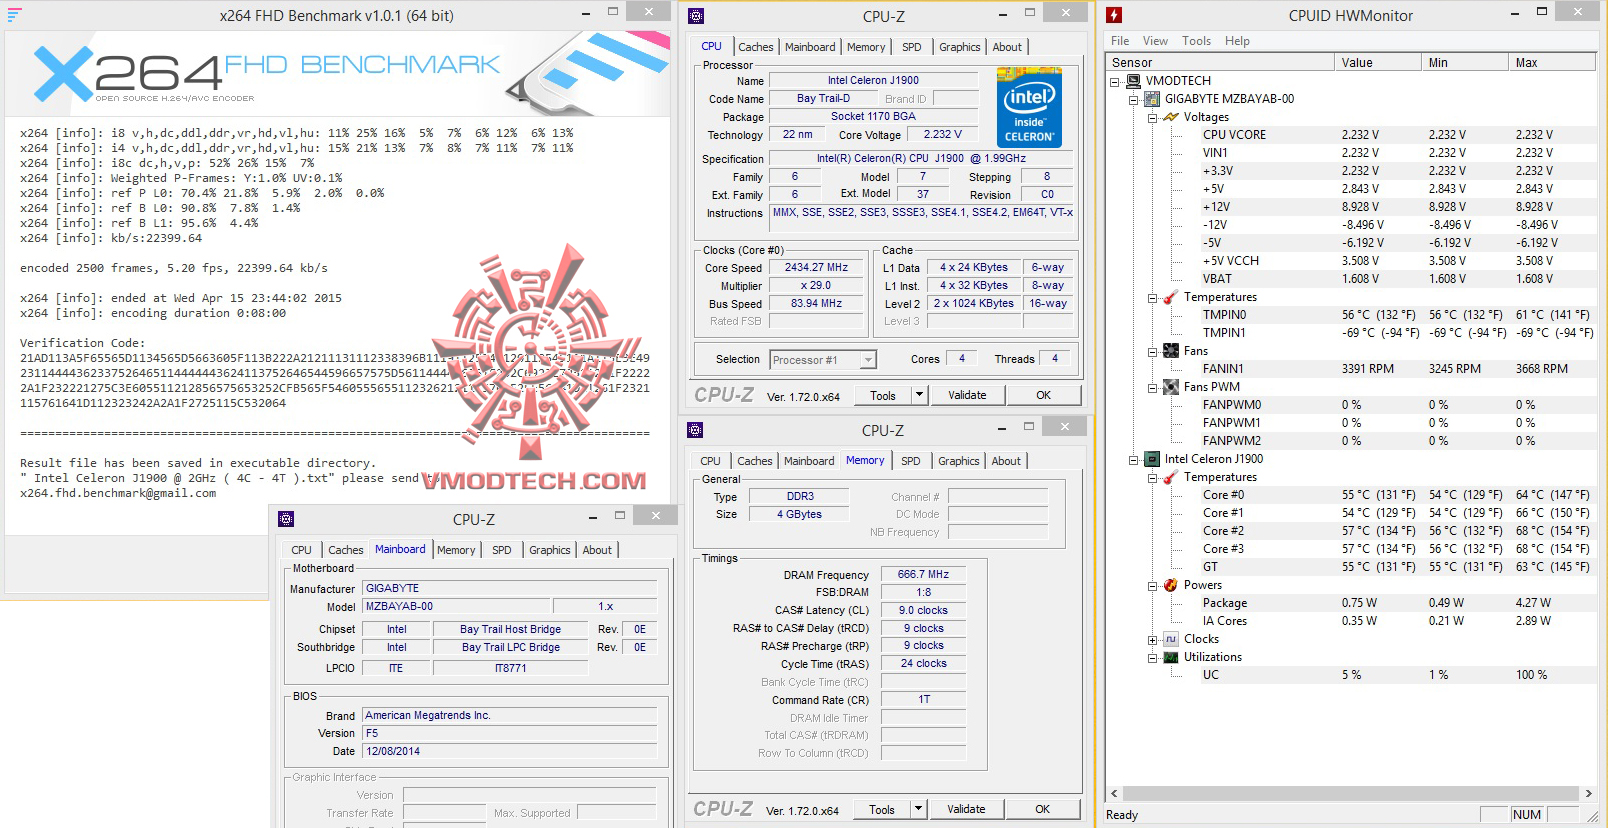Open the Tools dropdown arrow in CPU-Z Memory-tab window
The height and width of the screenshot is (828, 1608).
click(x=918, y=809)
